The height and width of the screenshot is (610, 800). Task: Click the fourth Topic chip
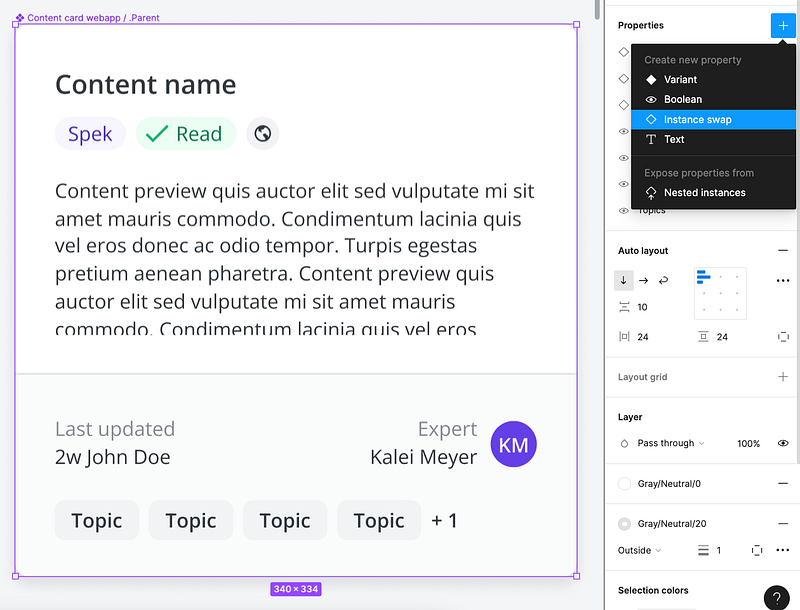click(x=379, y=520)
